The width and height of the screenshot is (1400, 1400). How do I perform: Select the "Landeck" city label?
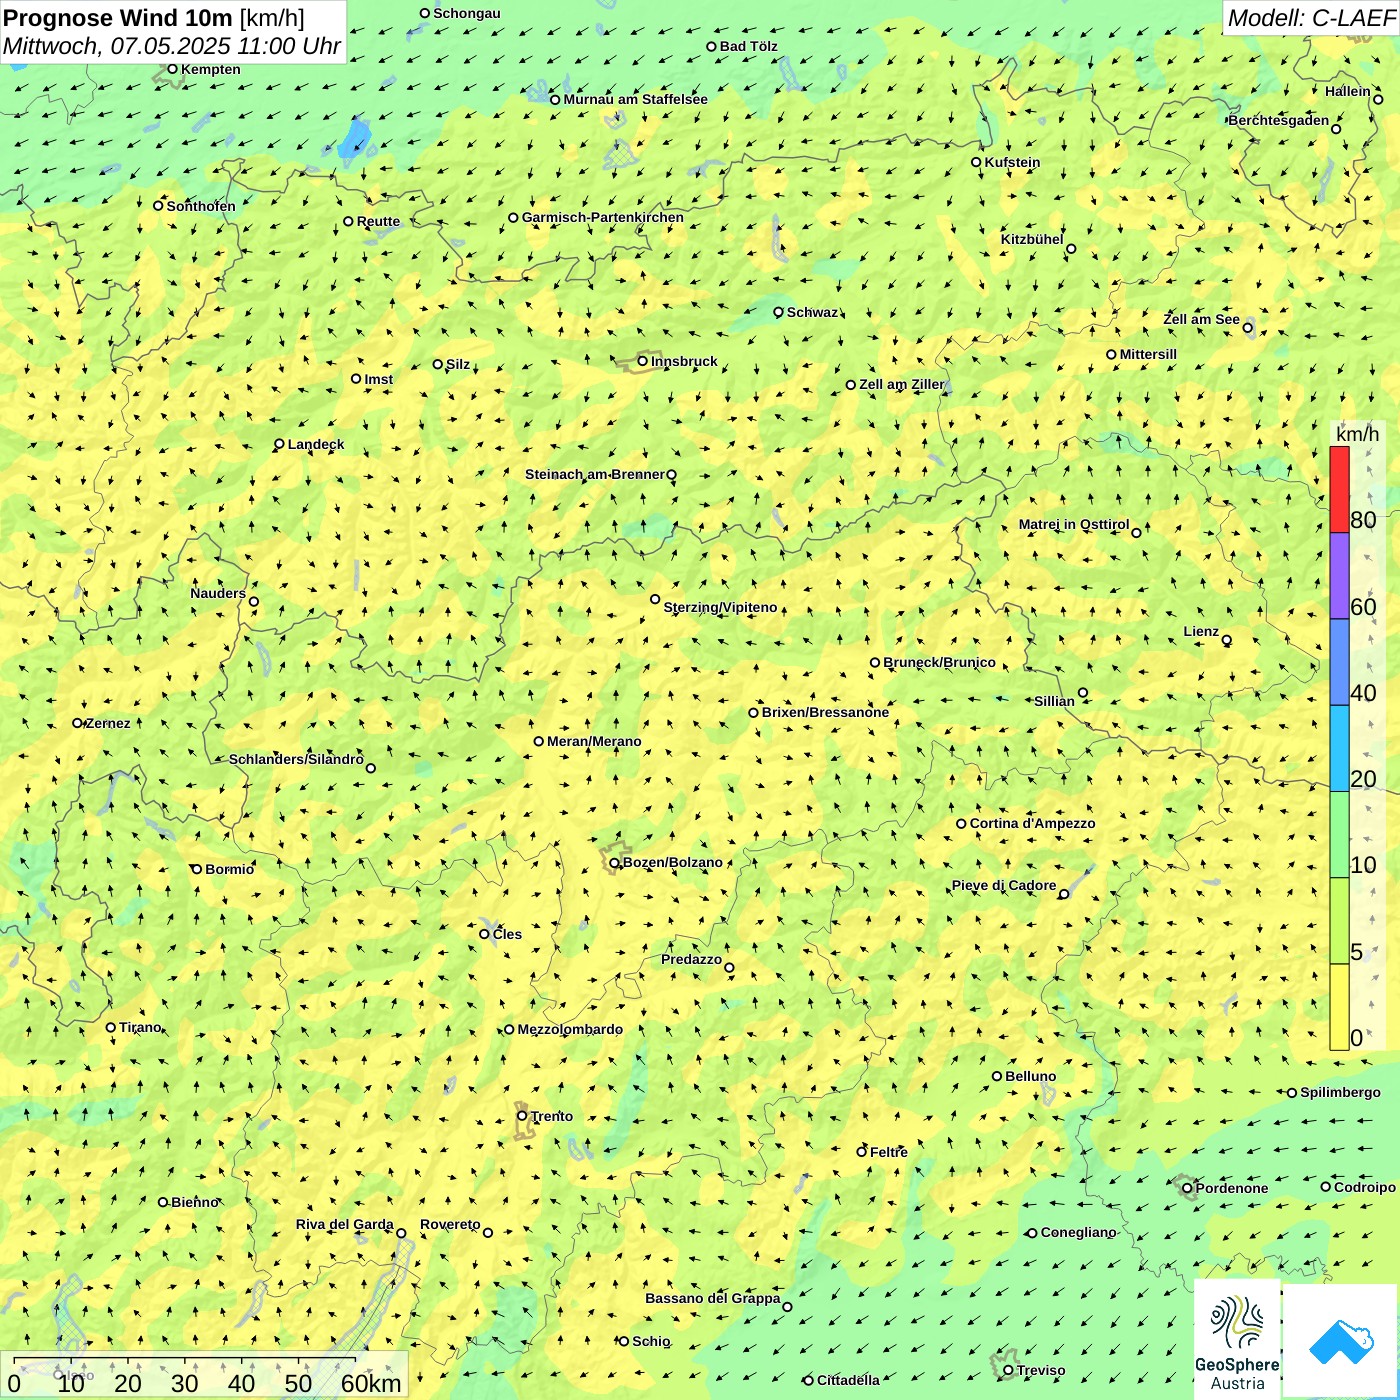316,444
